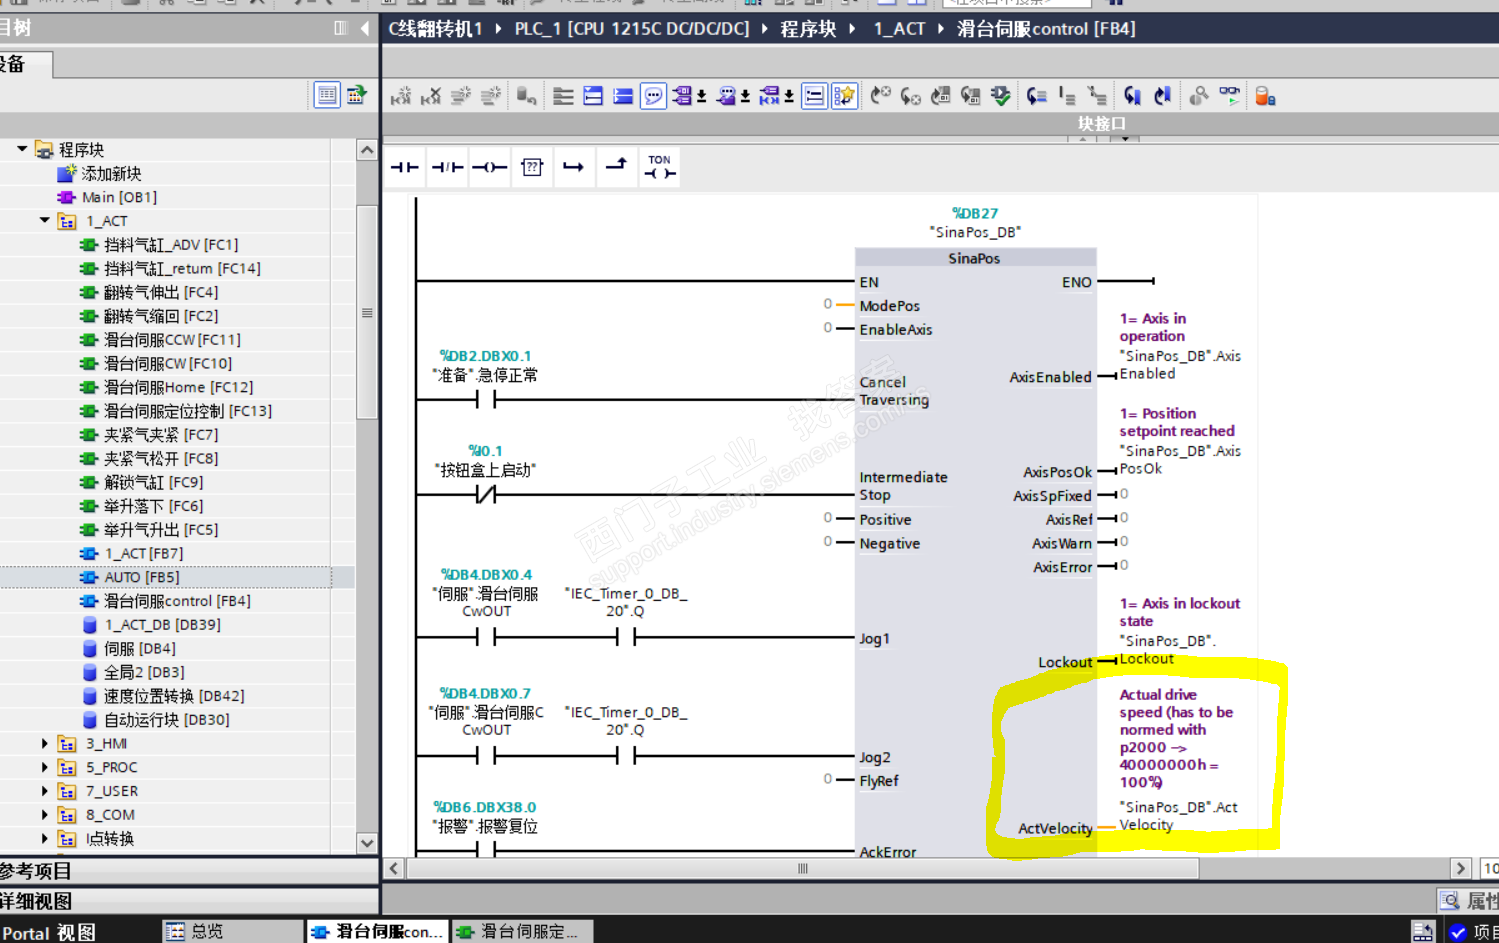1499x943 pixels.
Task: Click the project tree vertical scrollbar thumb
Action: (367, 313)
